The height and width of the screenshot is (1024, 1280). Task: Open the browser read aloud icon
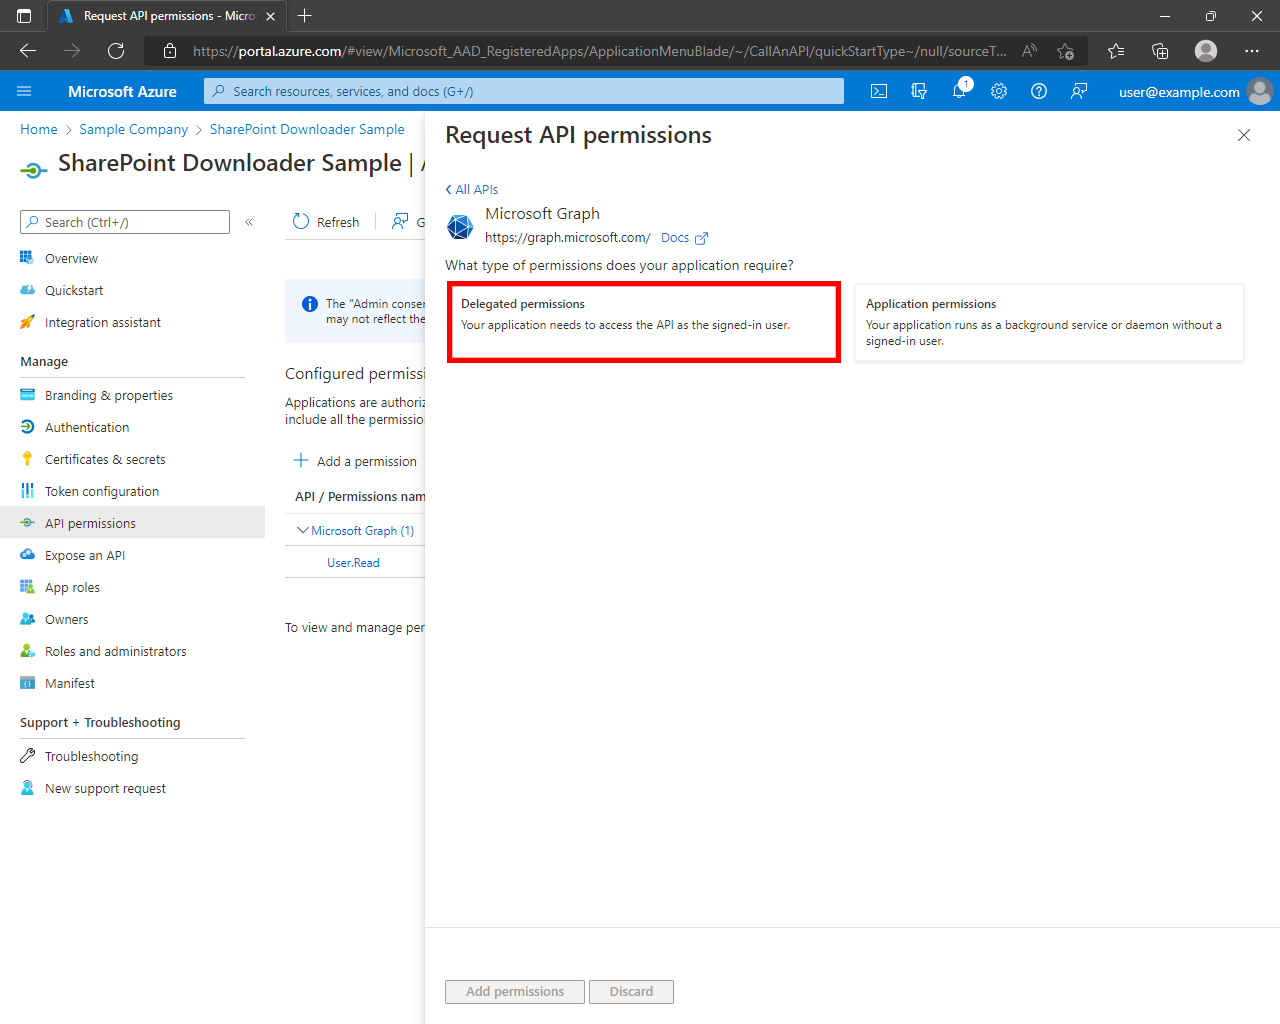click(x=1029, y=51)
